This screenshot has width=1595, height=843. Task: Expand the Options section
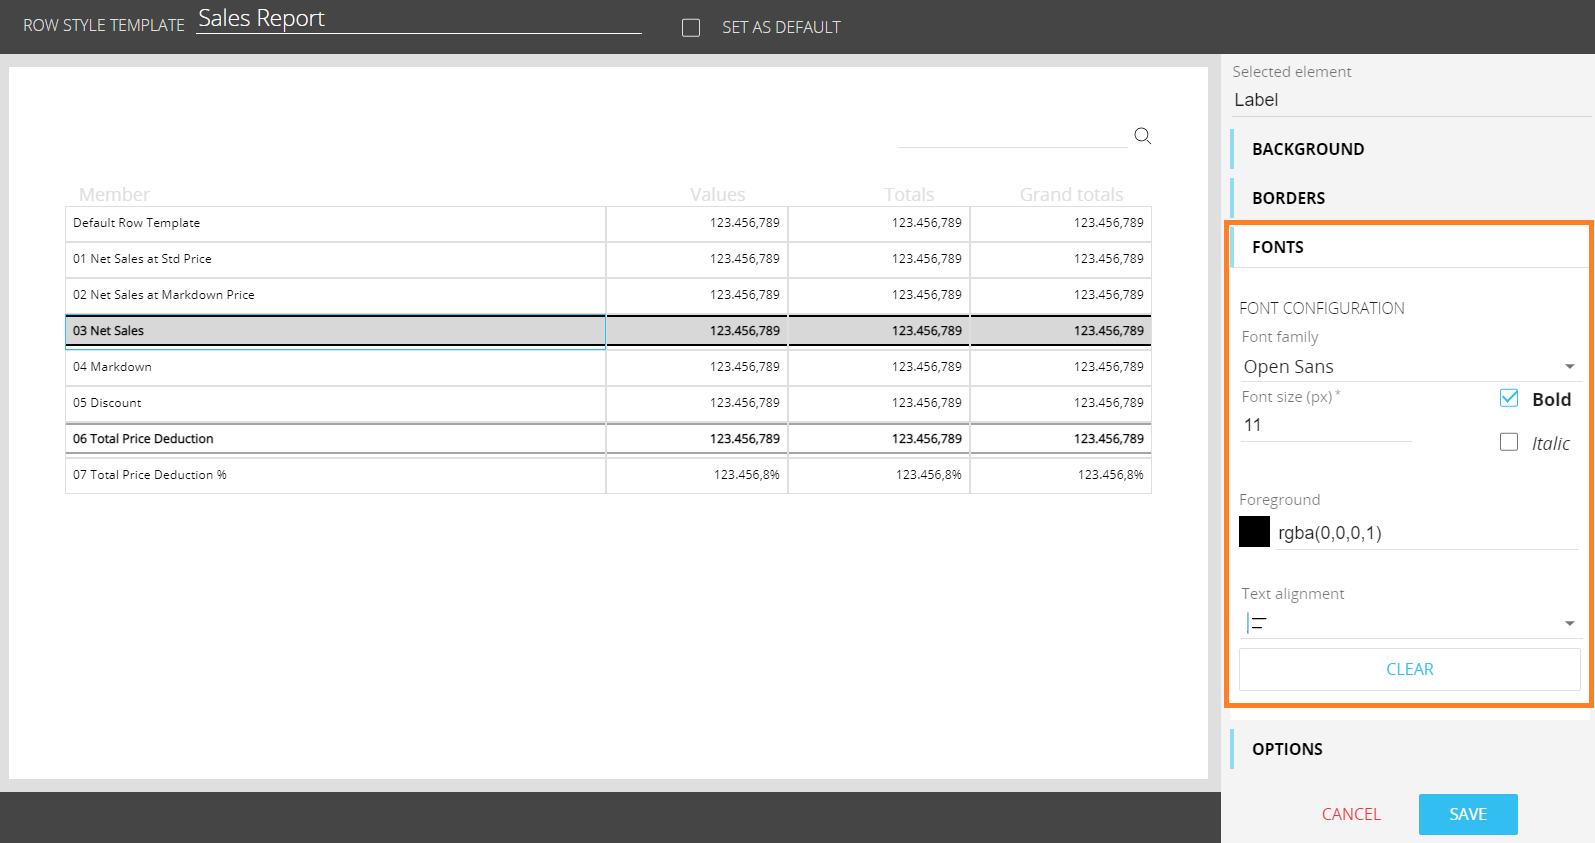point(1287,749)
